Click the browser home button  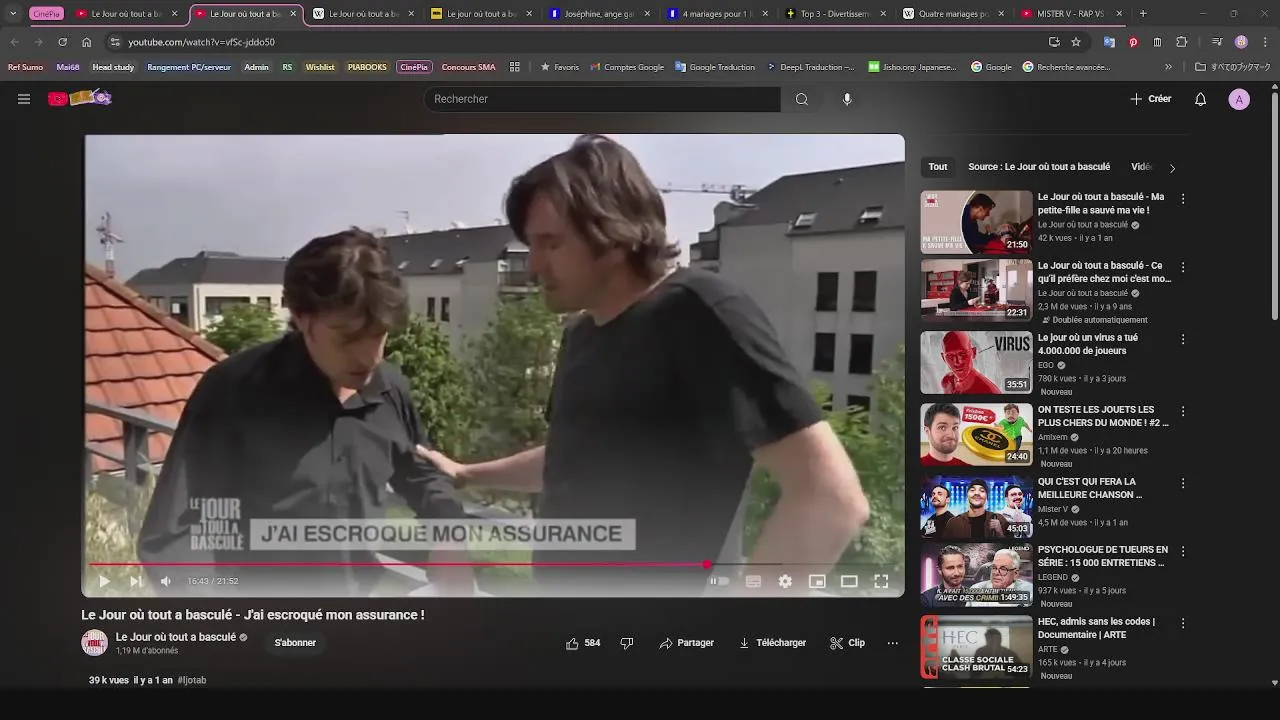tap(86, 42)
